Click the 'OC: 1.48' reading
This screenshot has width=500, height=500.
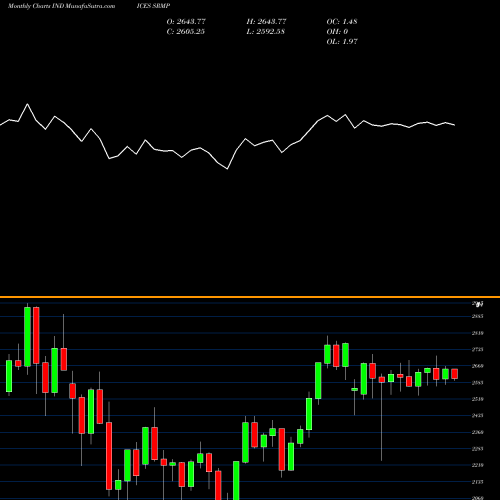coord(342,22)
